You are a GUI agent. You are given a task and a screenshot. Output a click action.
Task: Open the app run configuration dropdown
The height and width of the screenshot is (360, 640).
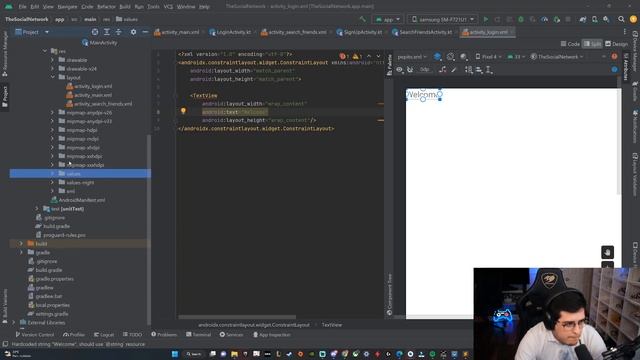pos(388,19)
